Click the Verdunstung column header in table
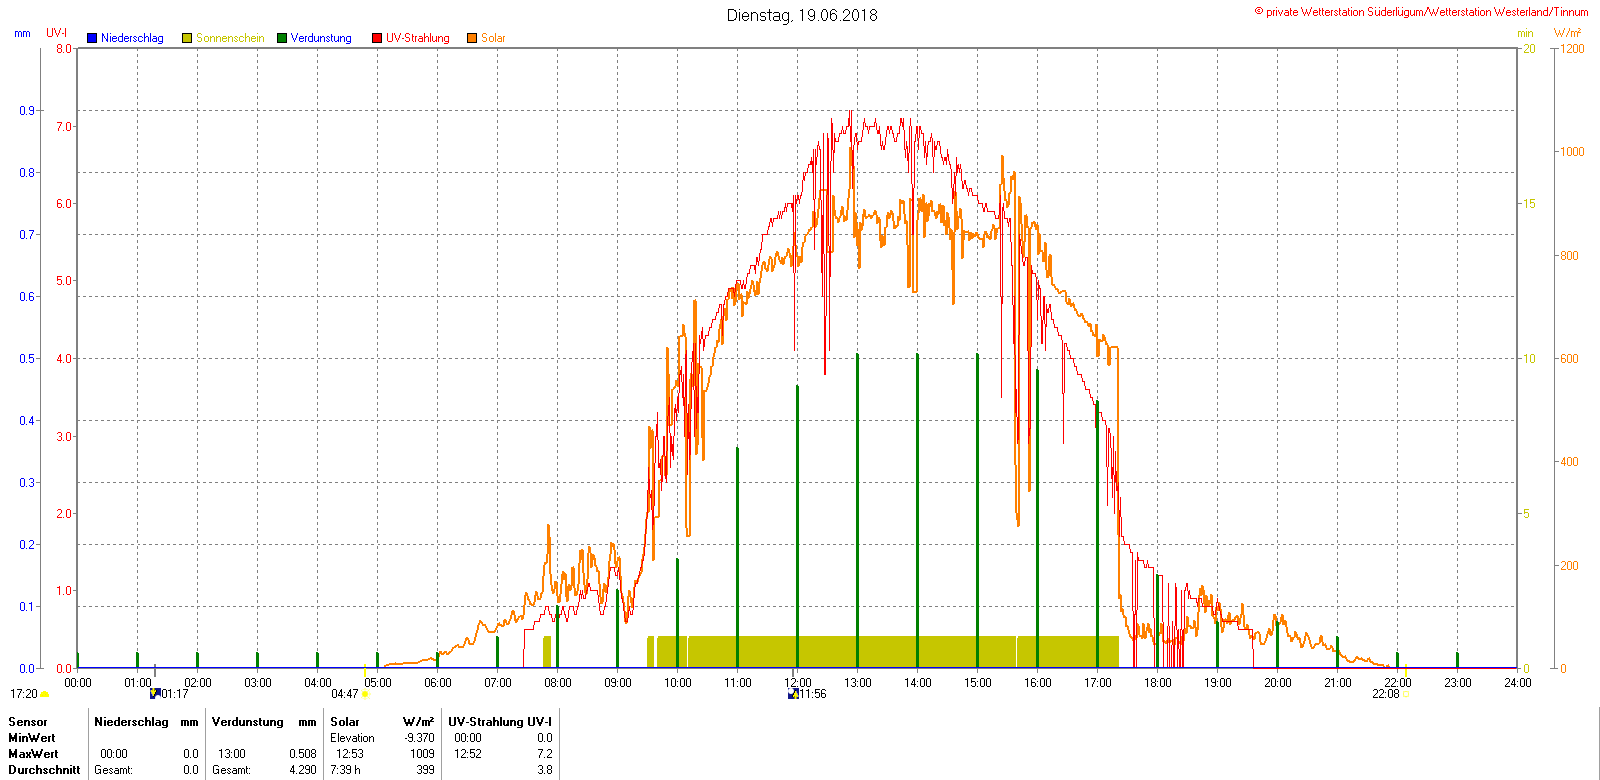The width and height of the screenshot is (1600, 780). 248,722
